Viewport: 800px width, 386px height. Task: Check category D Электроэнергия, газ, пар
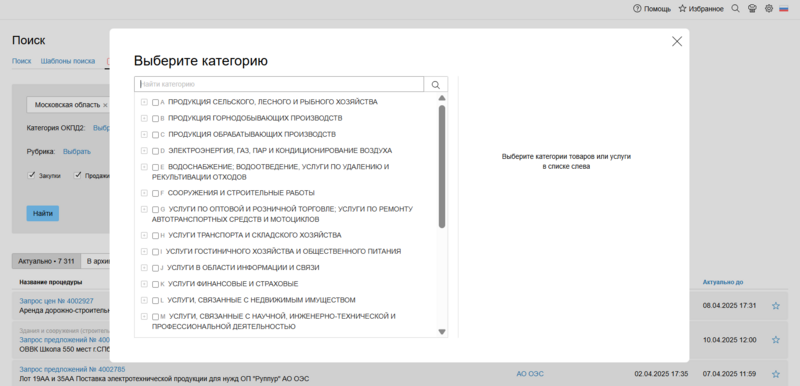pos(155,151)
